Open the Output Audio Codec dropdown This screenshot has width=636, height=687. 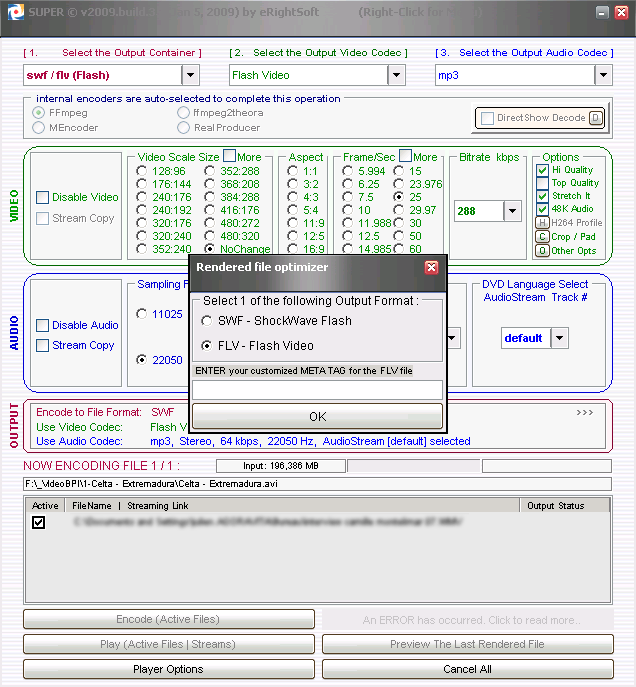point(603,75)
